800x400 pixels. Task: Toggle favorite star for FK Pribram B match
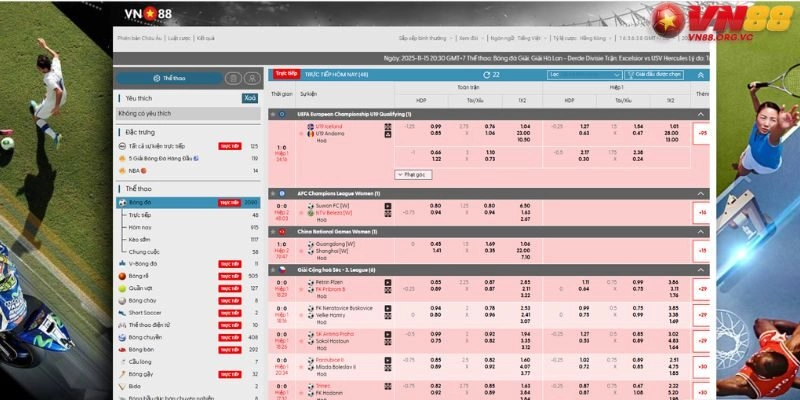pos(302,289)
